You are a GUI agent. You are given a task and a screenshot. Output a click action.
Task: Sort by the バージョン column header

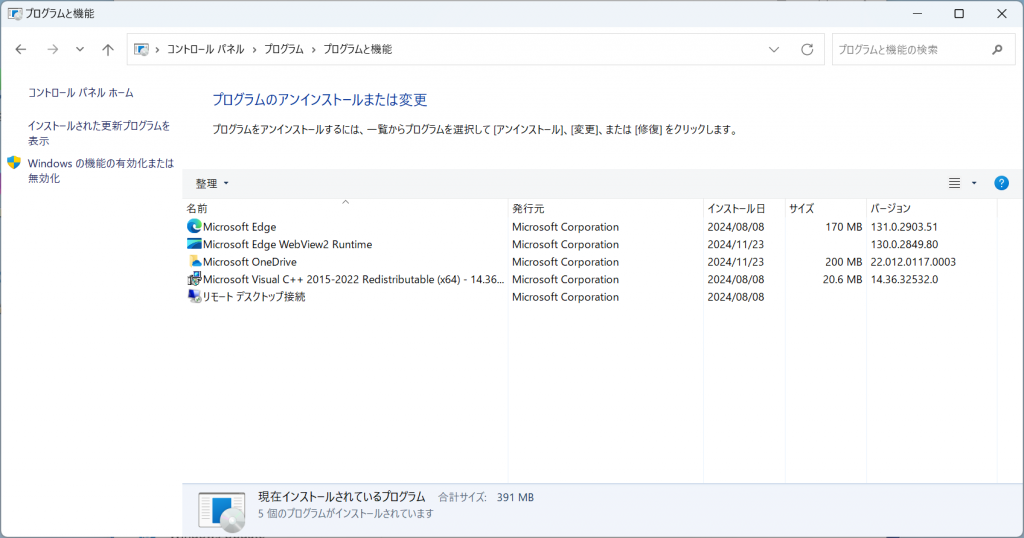pos(932,208)
